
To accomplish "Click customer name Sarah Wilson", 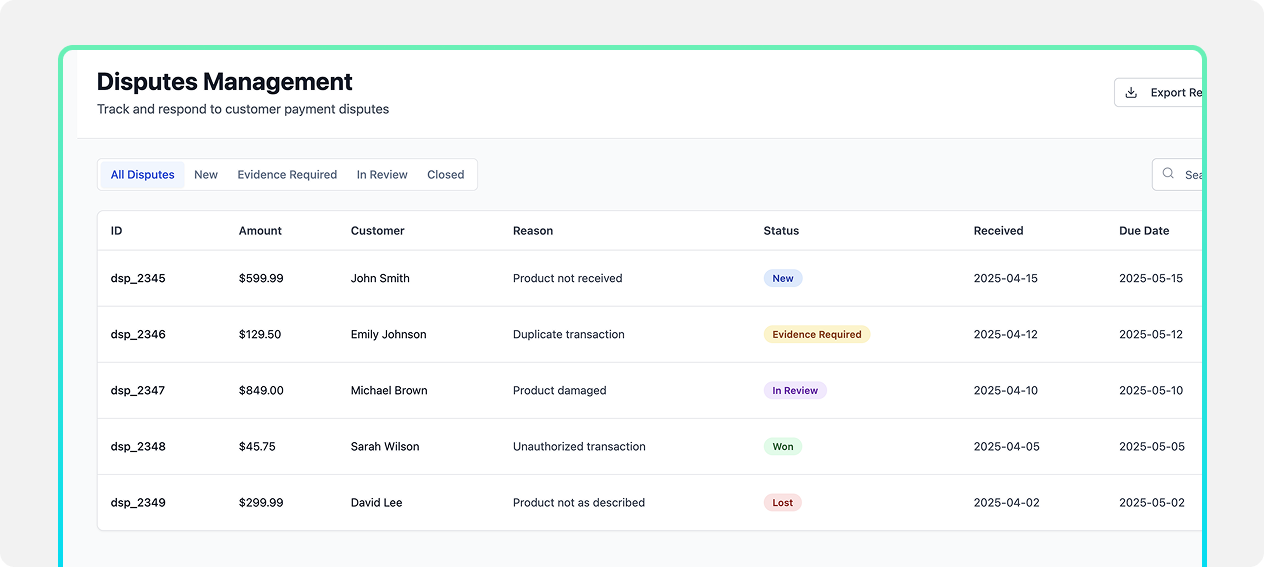I will click(x=385, y=447).
